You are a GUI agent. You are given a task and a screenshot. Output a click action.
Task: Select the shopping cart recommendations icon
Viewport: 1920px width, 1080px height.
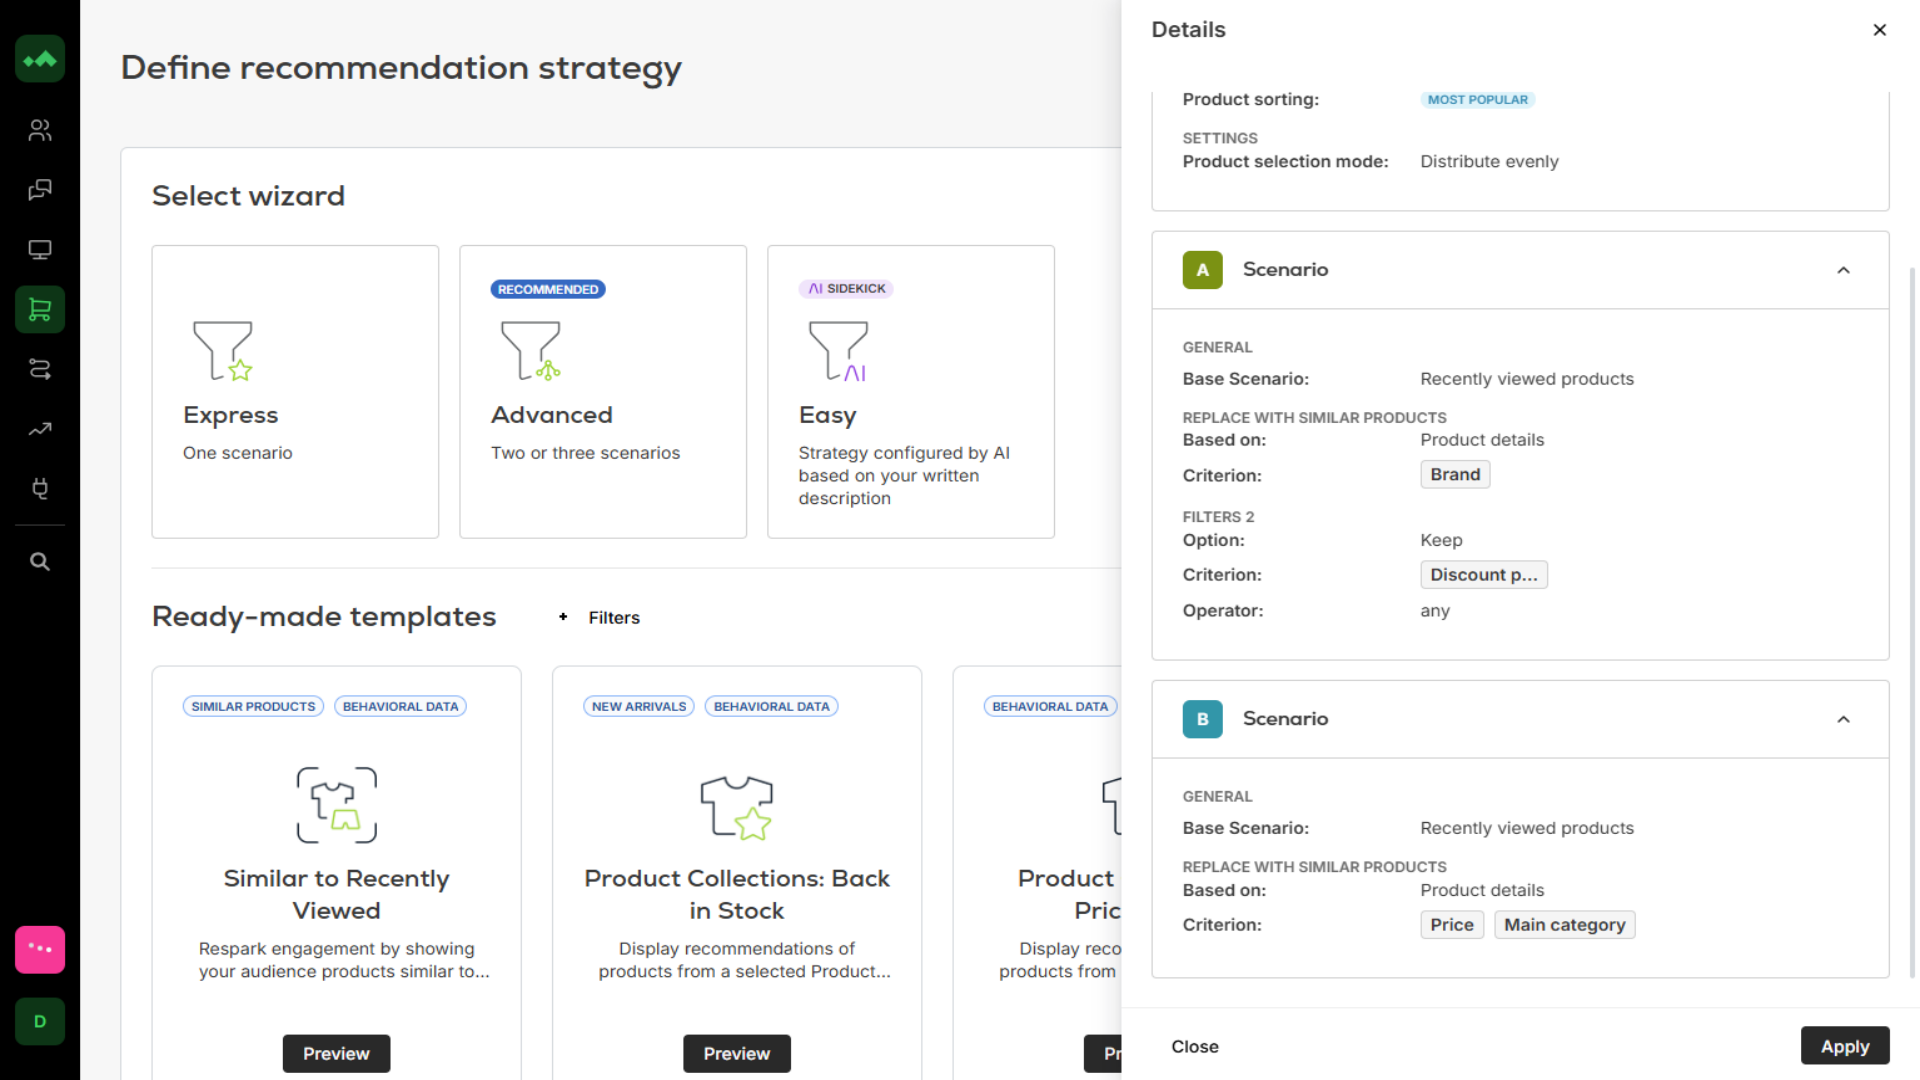click(x=40, y=310)
